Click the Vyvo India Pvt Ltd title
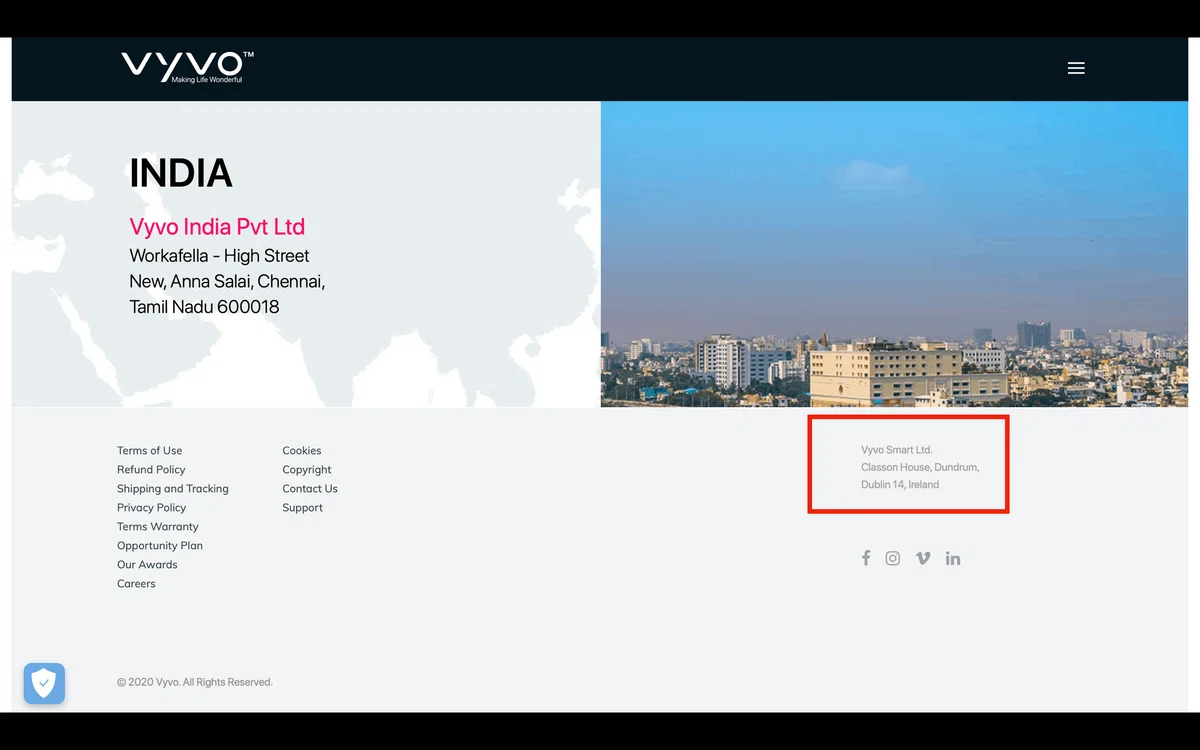The width and height of the screenshot is (1200, 750). (x=217, y=227)
